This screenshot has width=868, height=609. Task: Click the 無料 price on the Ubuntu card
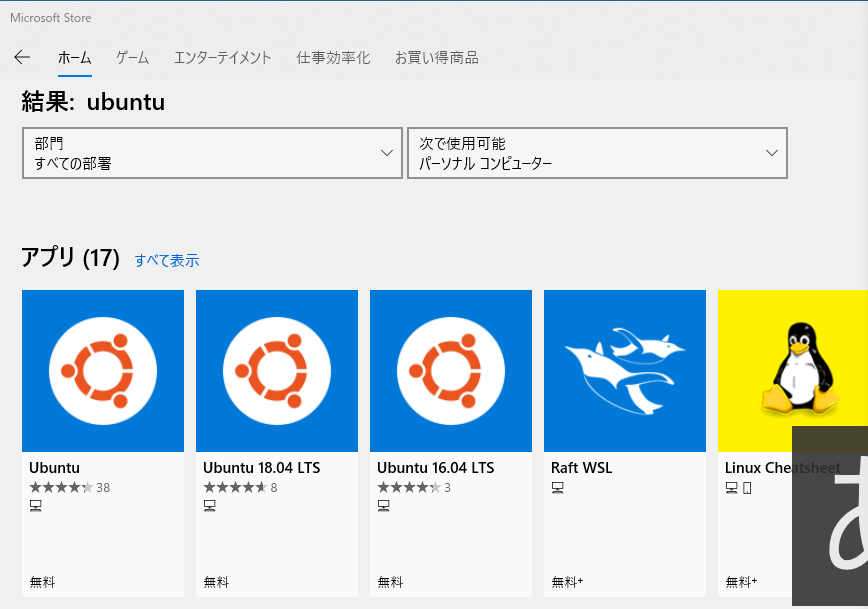point(42,582)
